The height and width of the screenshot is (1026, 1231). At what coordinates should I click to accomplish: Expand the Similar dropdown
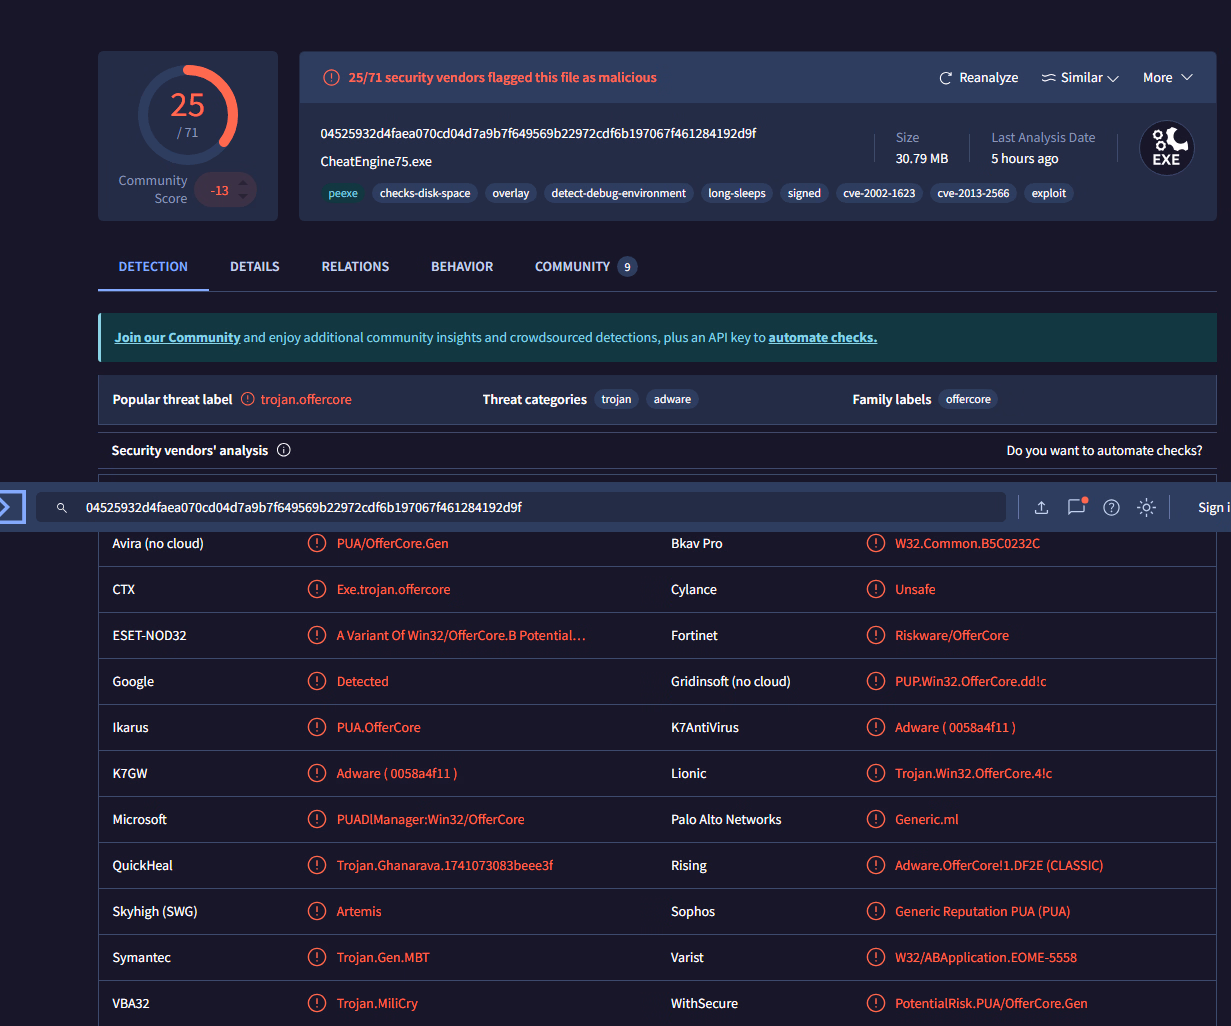(x=1080, y=78)
